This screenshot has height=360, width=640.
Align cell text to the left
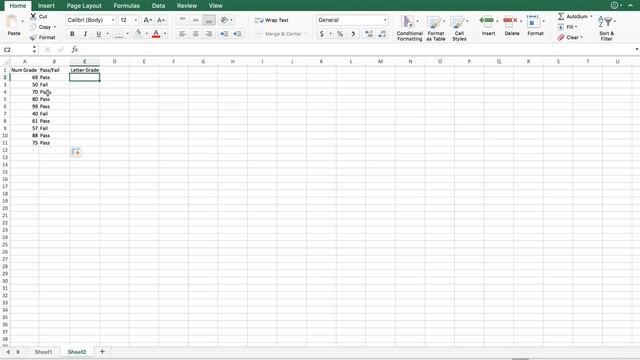tap(182, 34)
